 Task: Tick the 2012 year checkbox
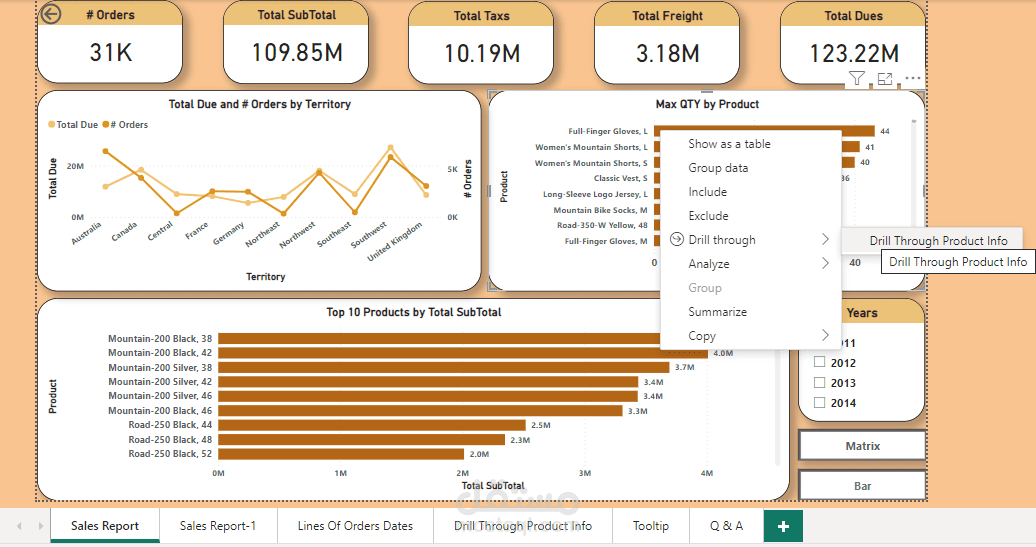pos(819,362)
